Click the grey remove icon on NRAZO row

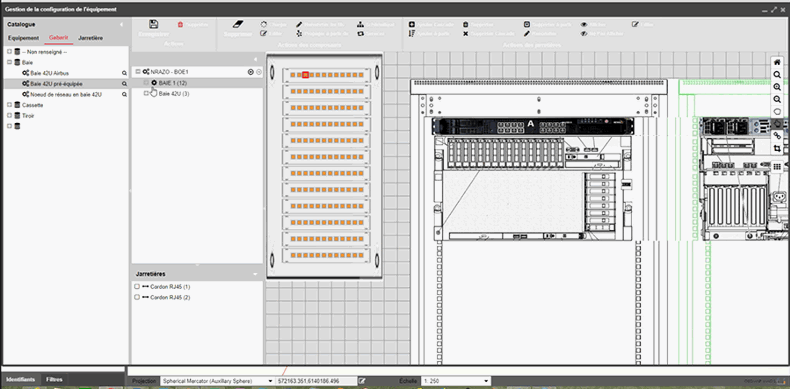(x=259, y=72)
